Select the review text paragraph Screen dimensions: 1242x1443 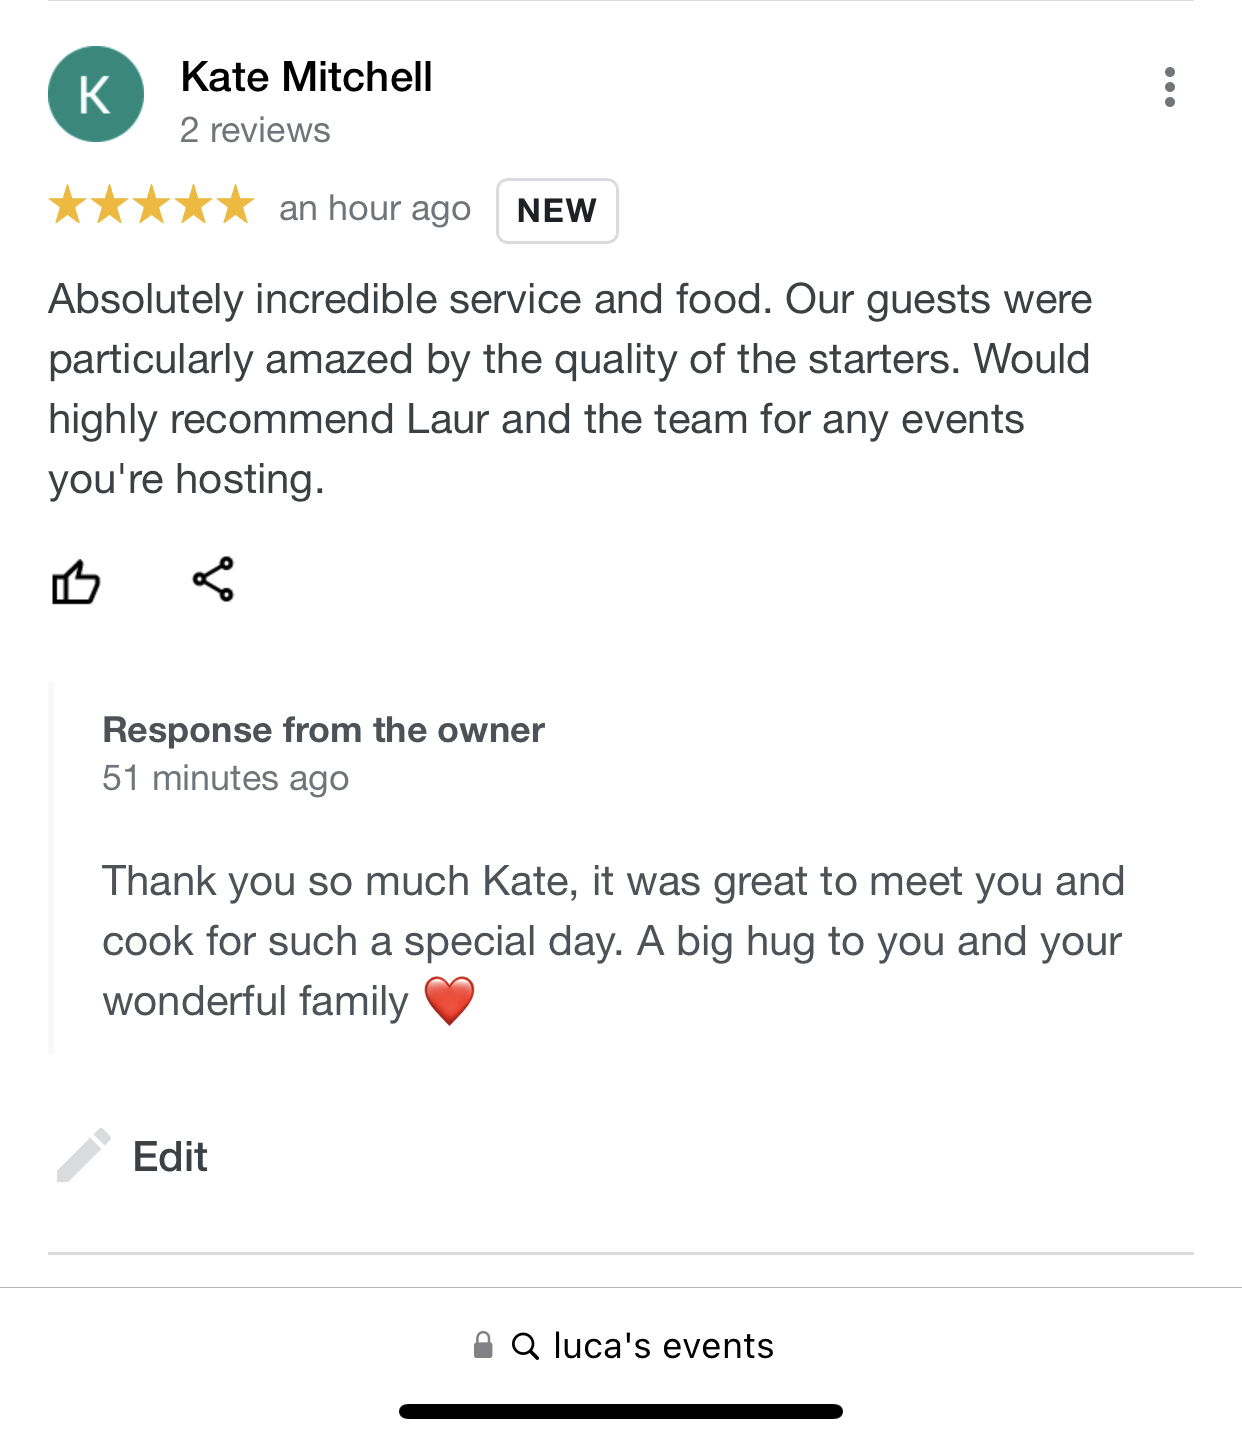(570, 390)
